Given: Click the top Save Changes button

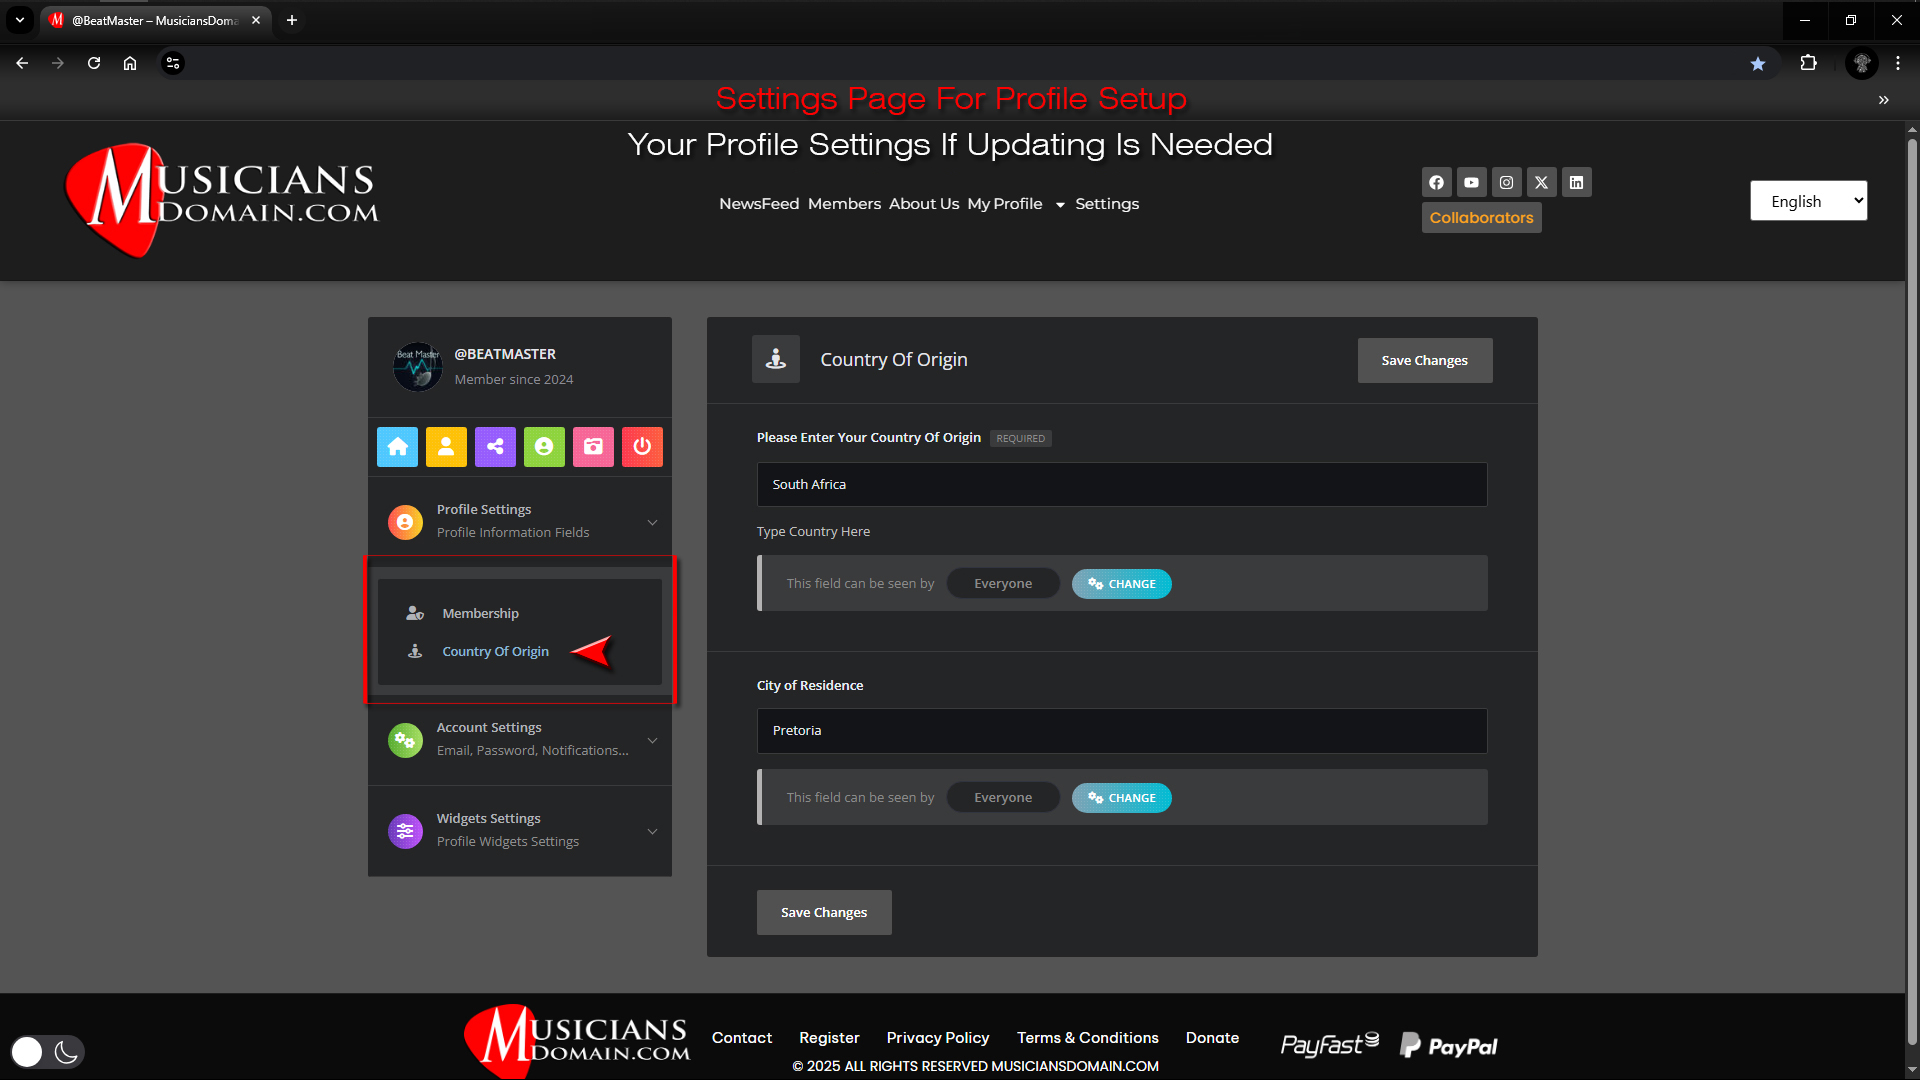Looking at the screenshot, I should coord(1424,360).
